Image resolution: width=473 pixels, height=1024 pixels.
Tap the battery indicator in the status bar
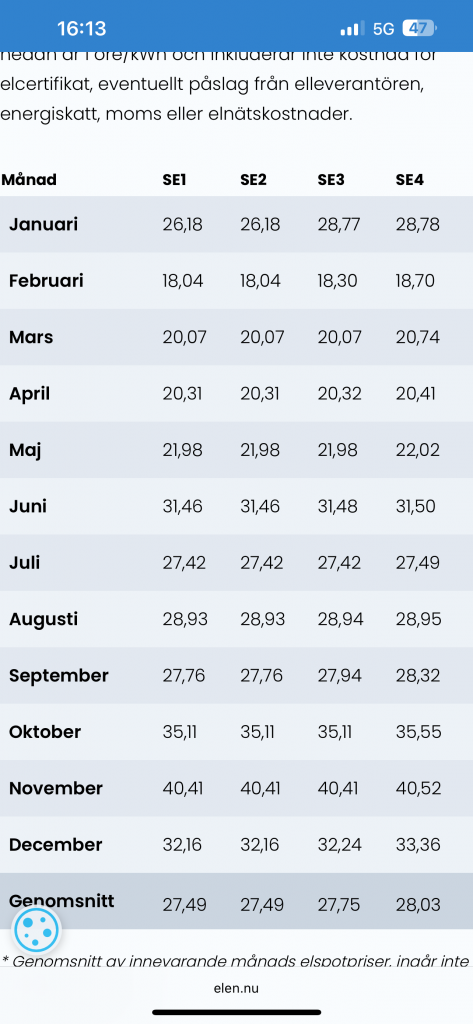click(x=420, y=29)
